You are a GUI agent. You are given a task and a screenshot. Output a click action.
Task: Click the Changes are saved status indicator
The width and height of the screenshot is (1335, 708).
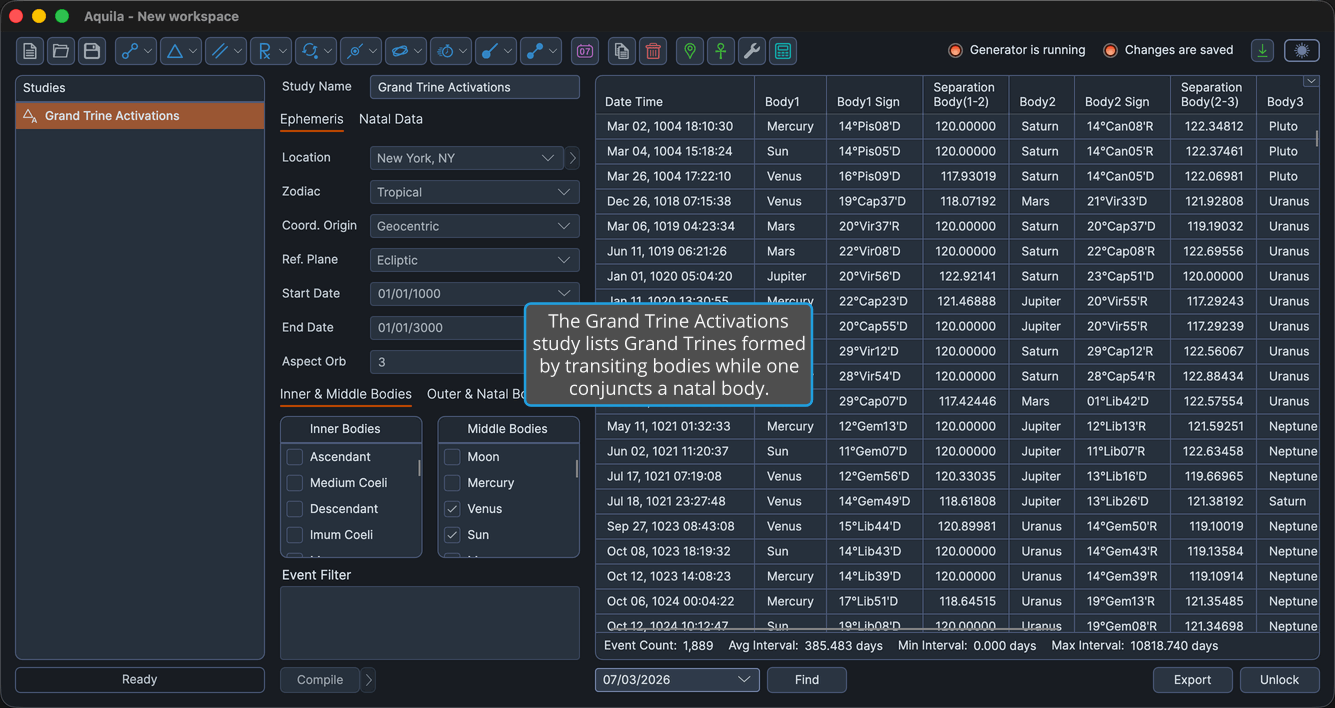click(x=1168, y=50)
